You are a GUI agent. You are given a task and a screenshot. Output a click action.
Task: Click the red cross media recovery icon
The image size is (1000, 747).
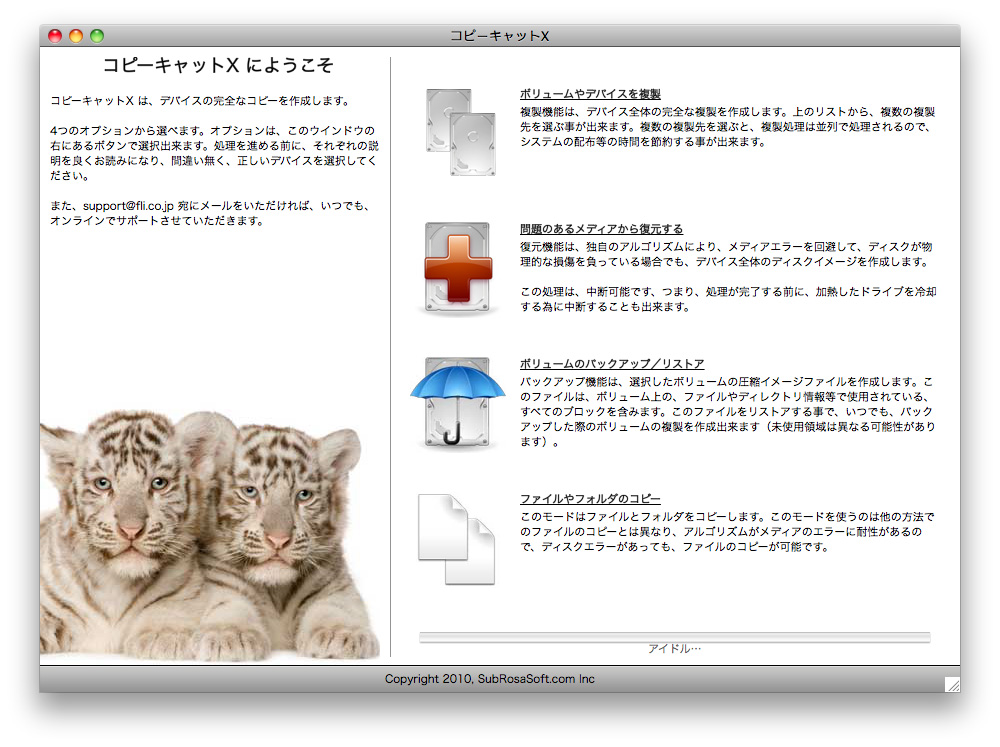[458, 269]
